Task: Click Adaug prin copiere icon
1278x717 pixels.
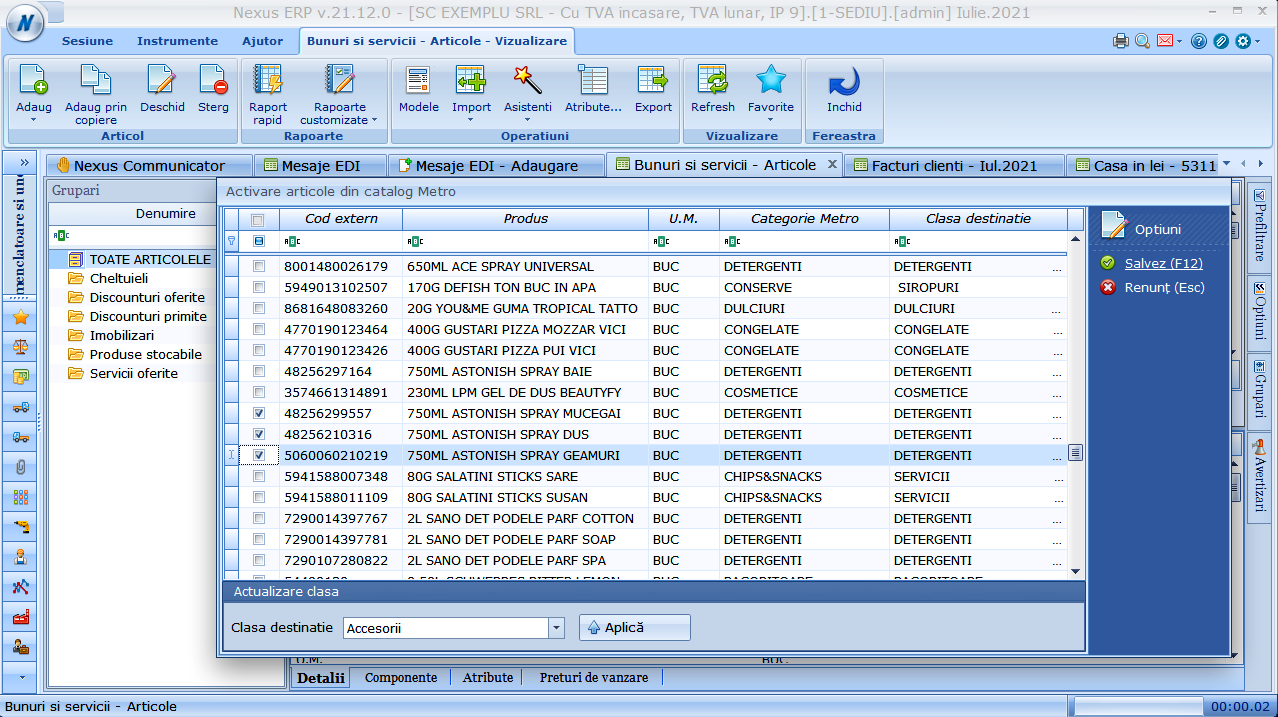Action: [95, 80]
